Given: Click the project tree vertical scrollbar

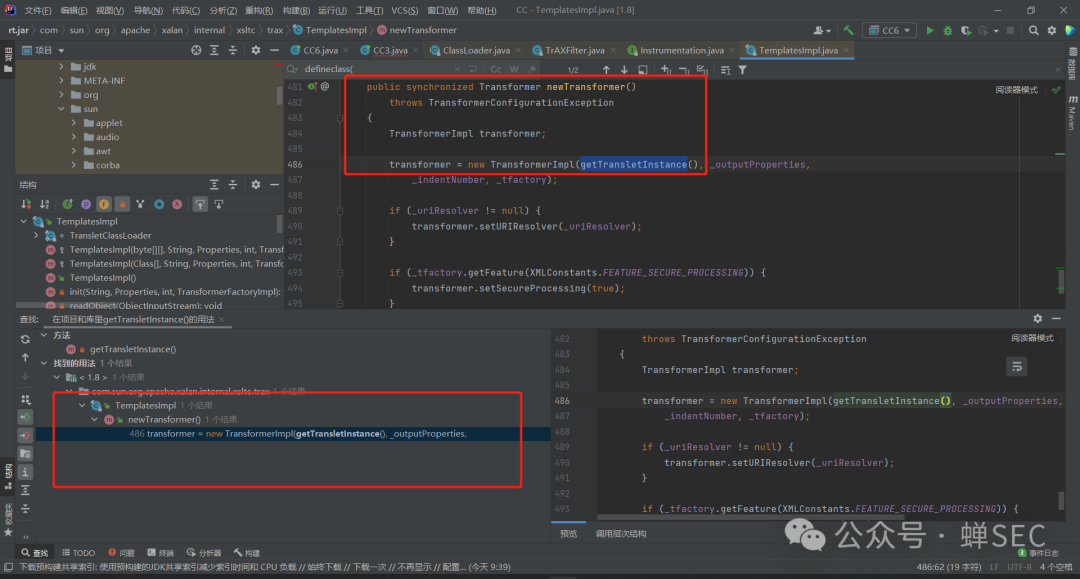Looking at the screenshot, I should click(279, 95).
